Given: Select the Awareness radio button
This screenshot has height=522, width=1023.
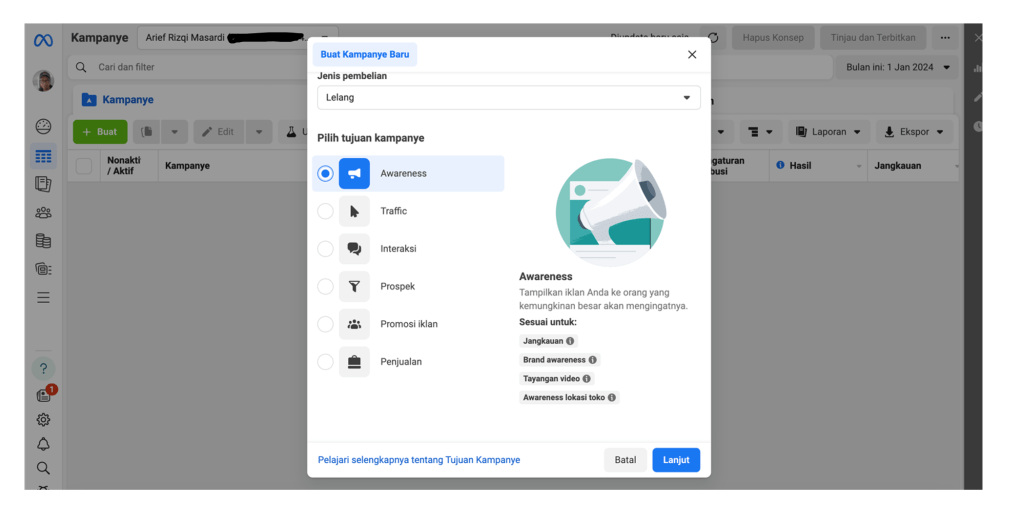Looking at the screenshot, I should click(325, 174).
